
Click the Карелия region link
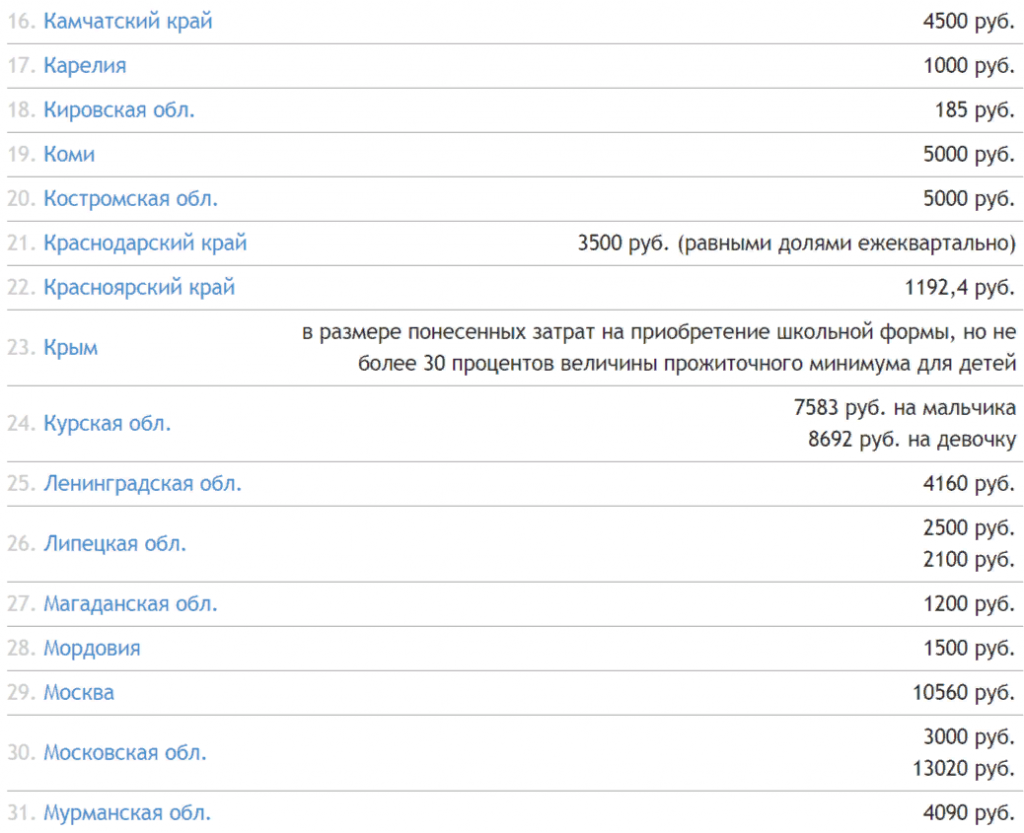85,66
